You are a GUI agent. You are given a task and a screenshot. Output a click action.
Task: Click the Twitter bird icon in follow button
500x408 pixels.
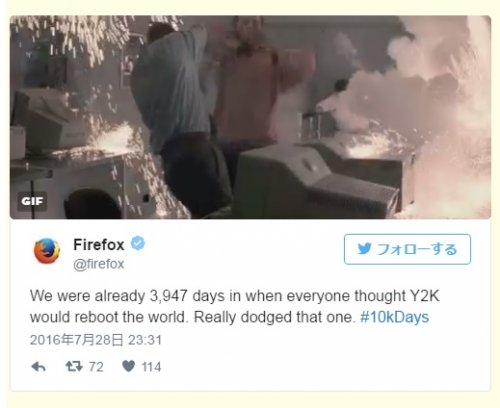tap(364, 249)
